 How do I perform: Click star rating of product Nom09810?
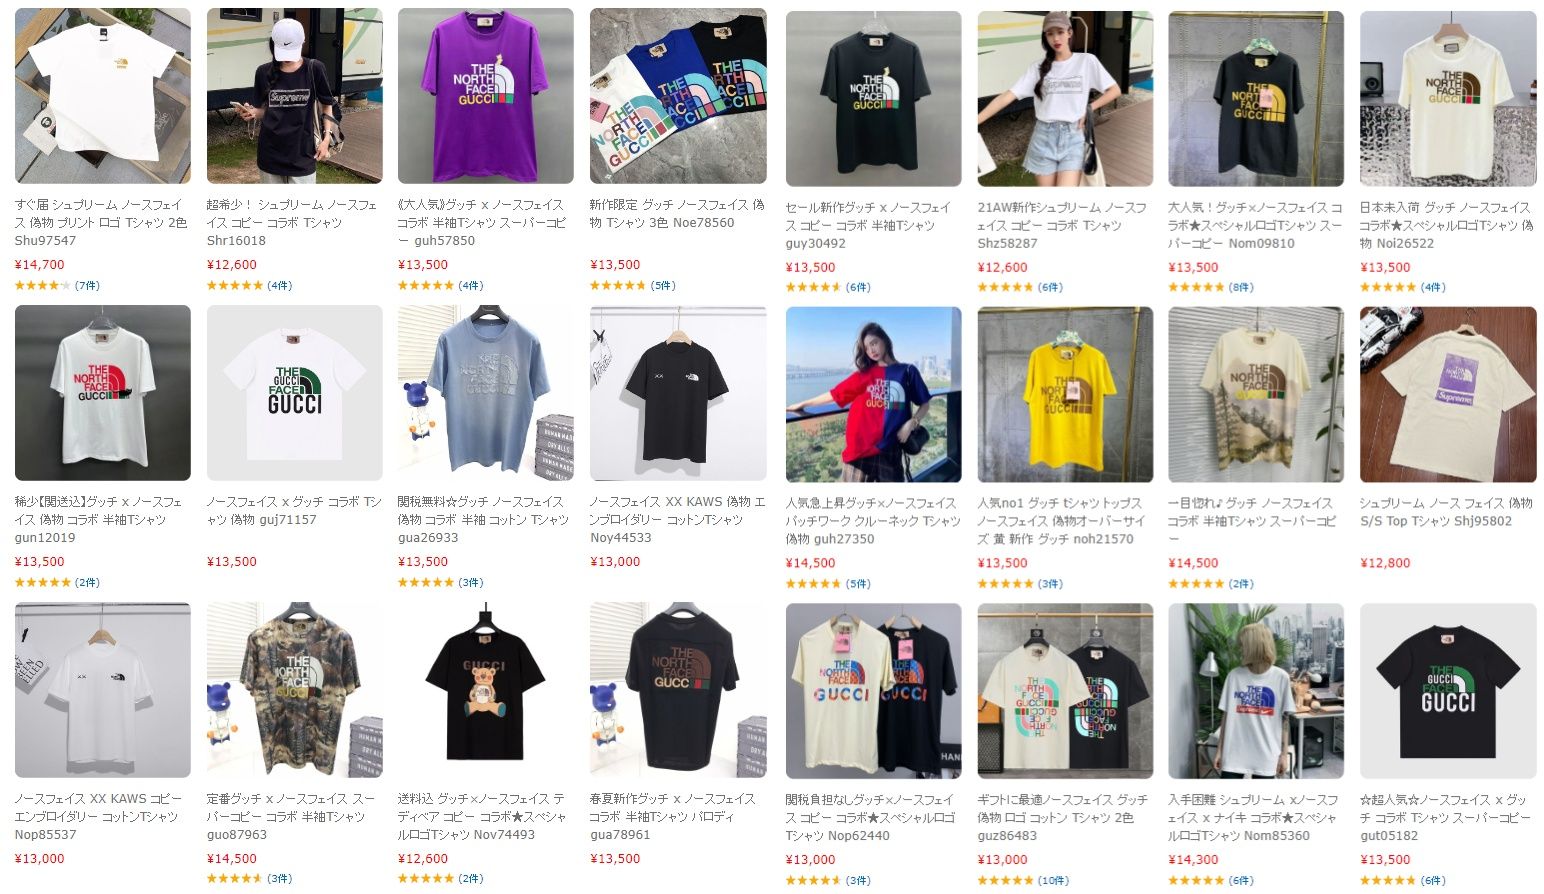pyautogui.click(x=1196, y=287)
